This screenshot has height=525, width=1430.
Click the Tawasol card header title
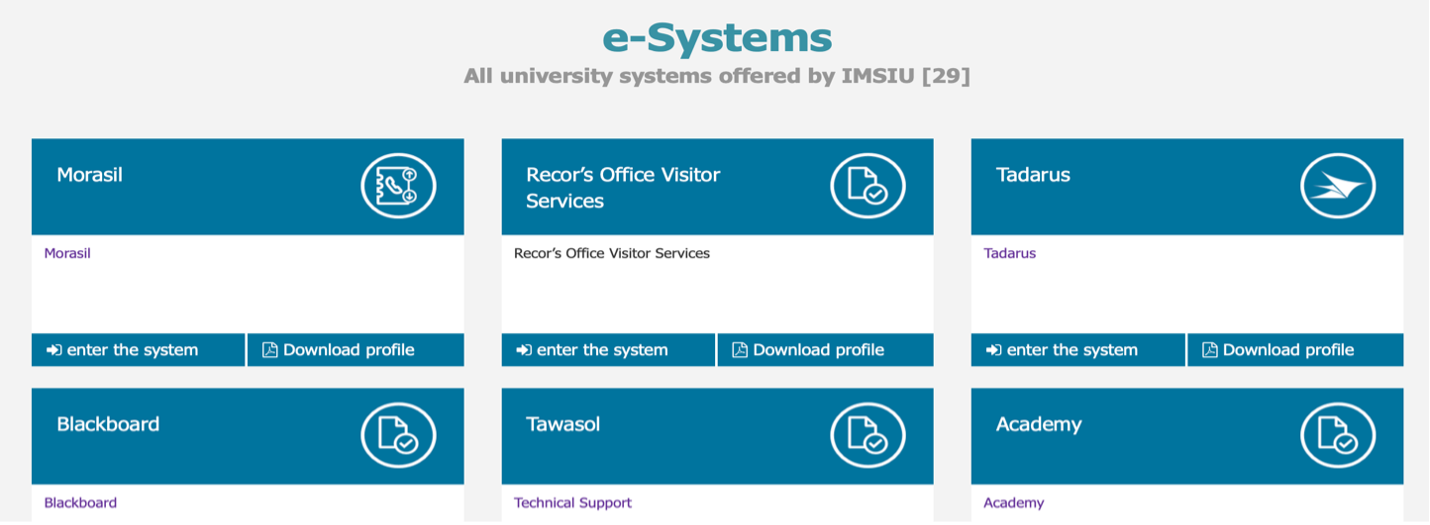(x=563, y=424)
